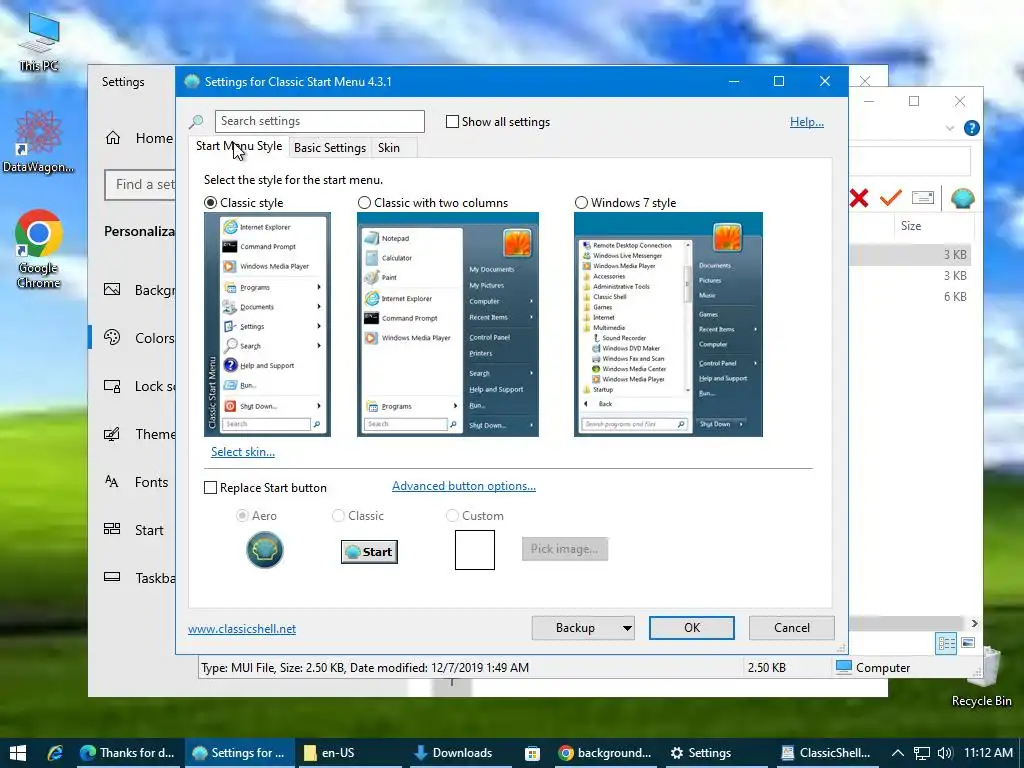Open Thanks for d... Edge taskbar window
The image size is (1024, 768).
pos(127,753)
